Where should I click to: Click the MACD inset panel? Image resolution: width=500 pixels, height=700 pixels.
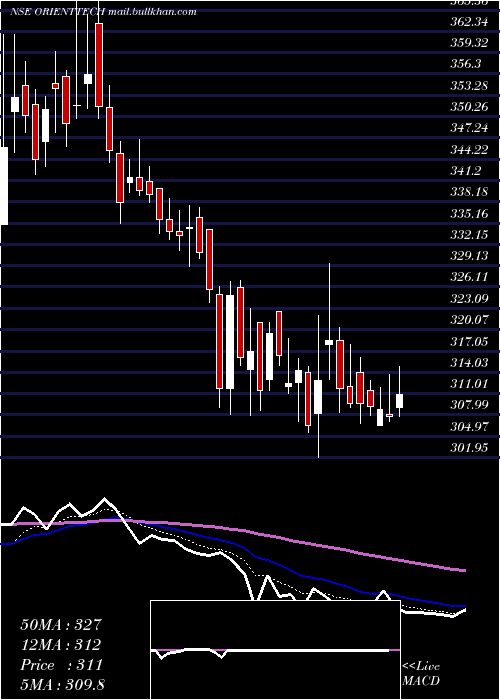click(275, 650)
